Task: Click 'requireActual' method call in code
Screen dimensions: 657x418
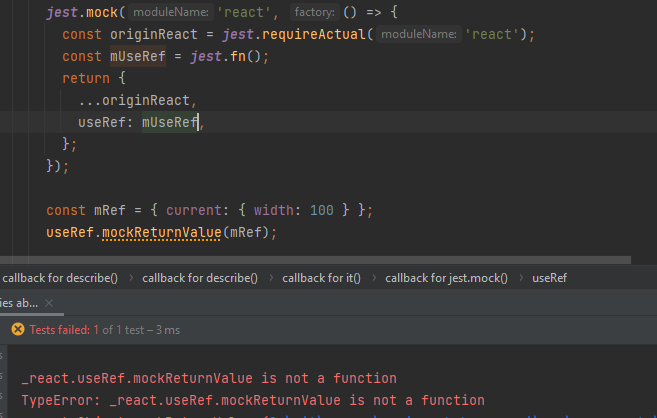Action: coord(313,34)
